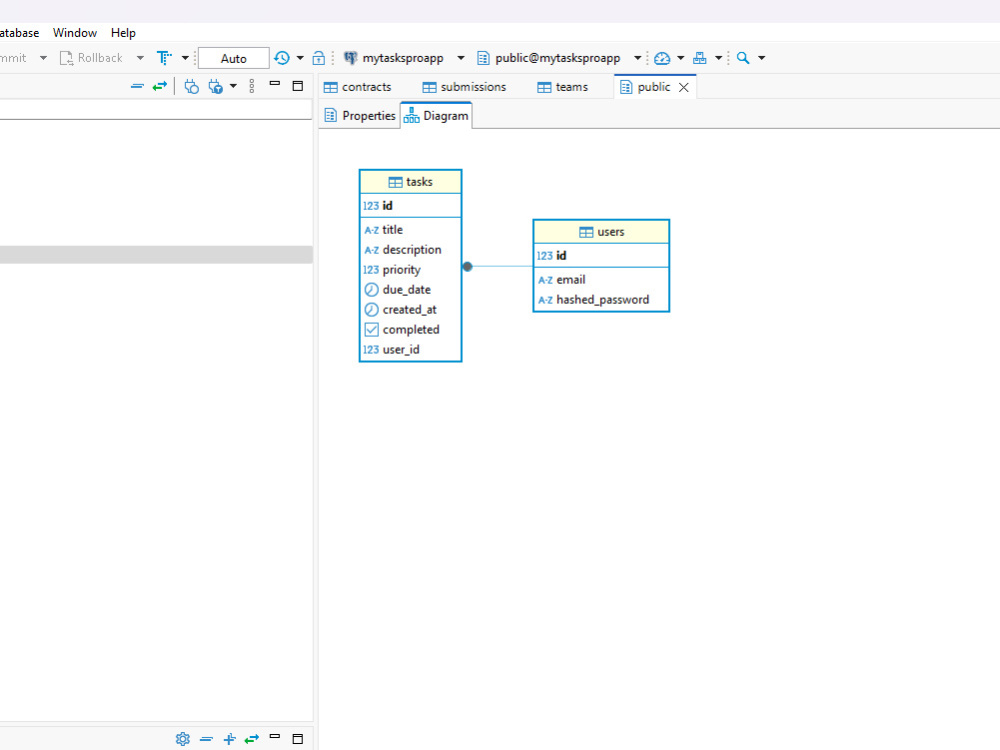Open the Rollback dropdown arrow
This screenshot has width=1000, height=750.
[x=140, y=58]
